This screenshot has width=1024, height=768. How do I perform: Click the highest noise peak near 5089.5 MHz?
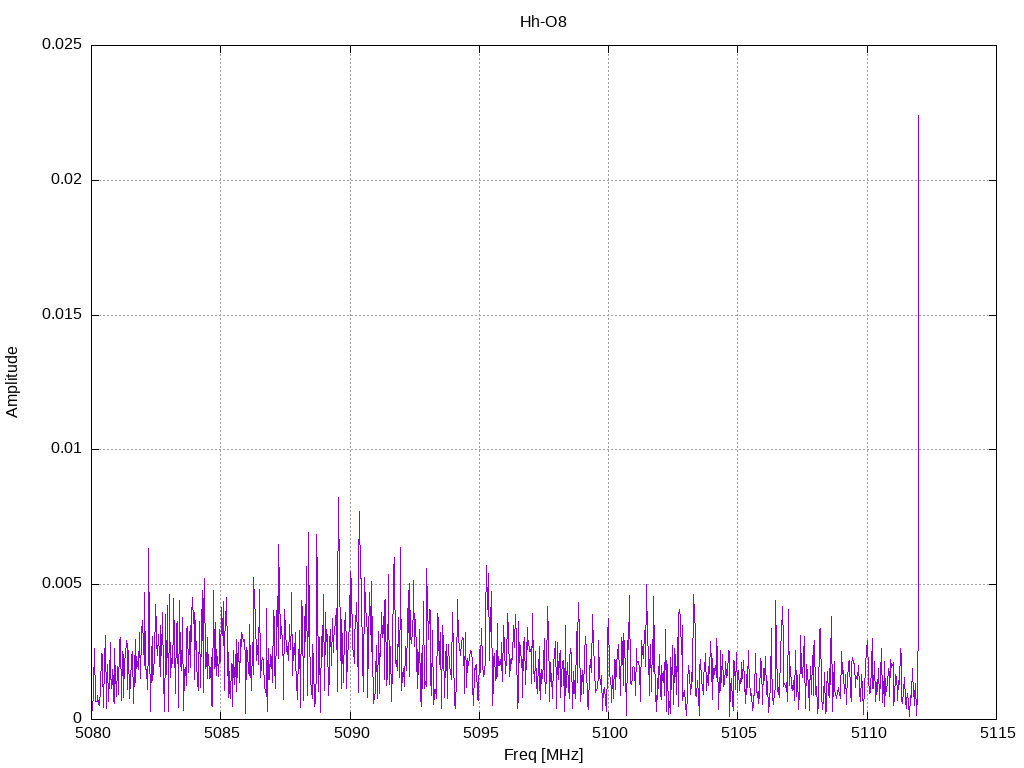click(x=338, y=500)
